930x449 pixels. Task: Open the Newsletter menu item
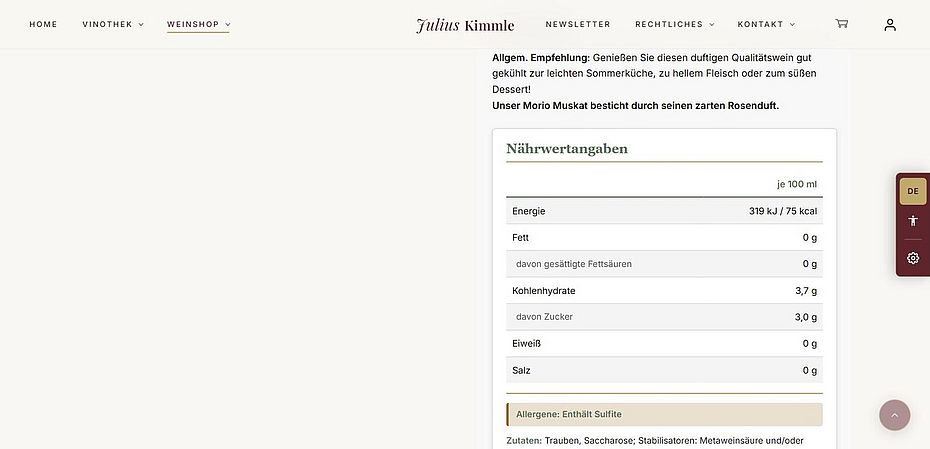tap(578, 24)
